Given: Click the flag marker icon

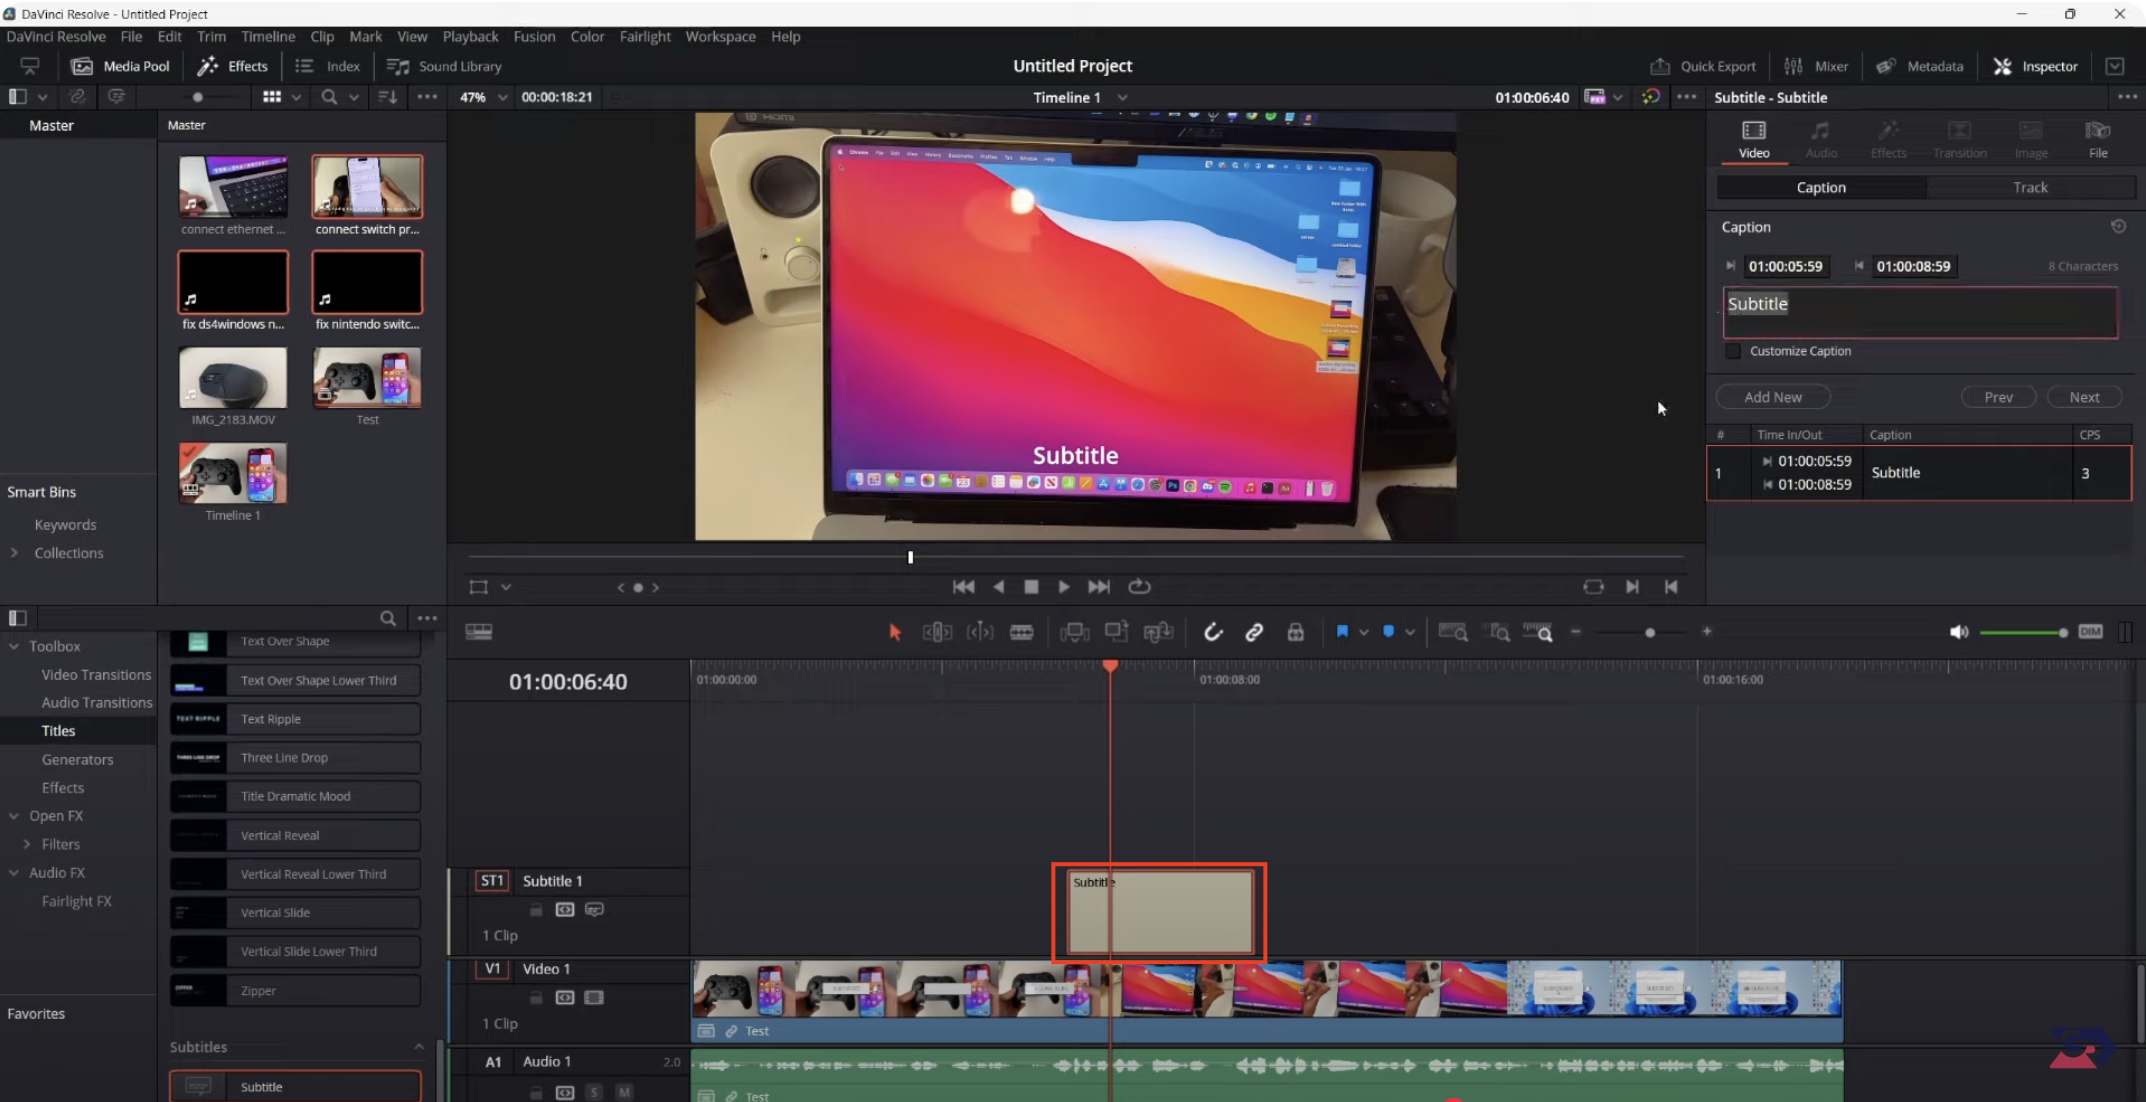Looking at the screenshot, I should point(1342,632).
